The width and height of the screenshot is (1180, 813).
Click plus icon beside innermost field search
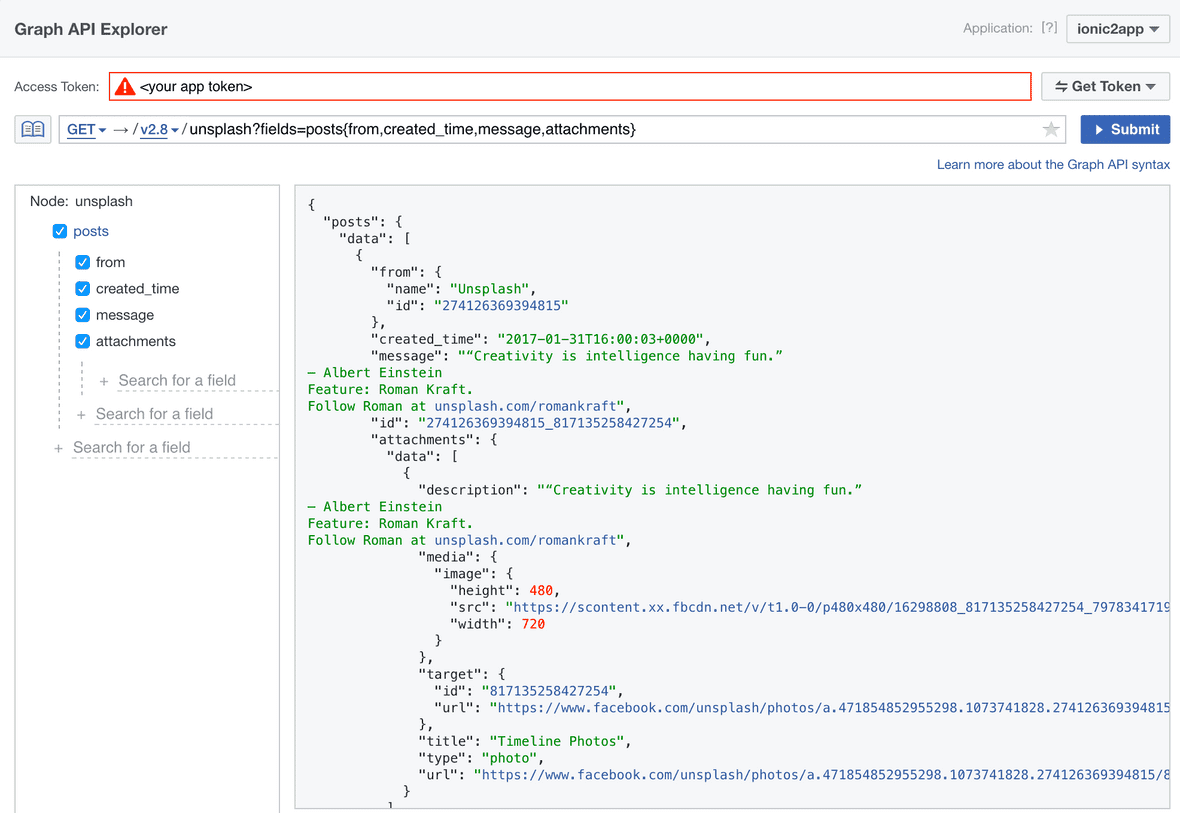[104, 381]
